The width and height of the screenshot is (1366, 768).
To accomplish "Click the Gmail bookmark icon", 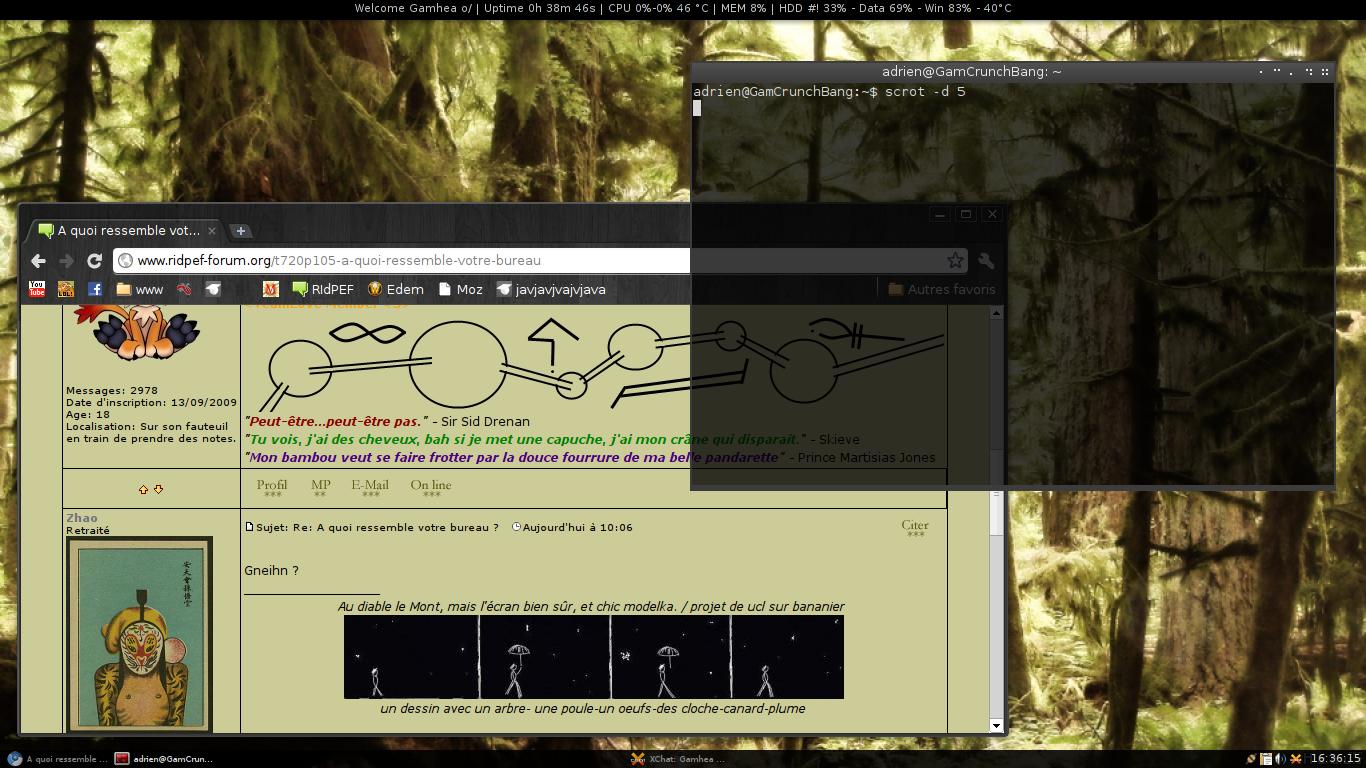I will point(270,289).
